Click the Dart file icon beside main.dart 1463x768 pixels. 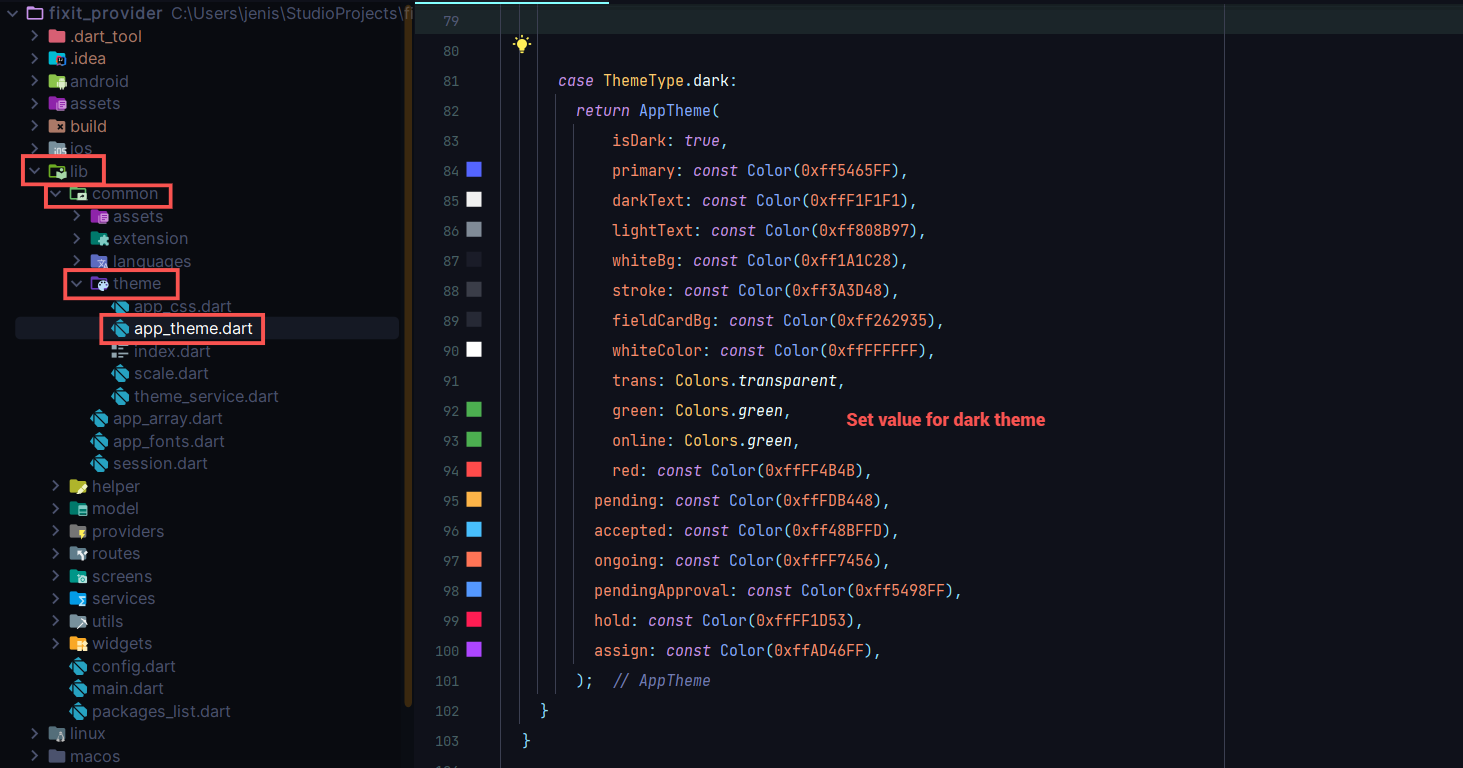[x=78, y=689]
